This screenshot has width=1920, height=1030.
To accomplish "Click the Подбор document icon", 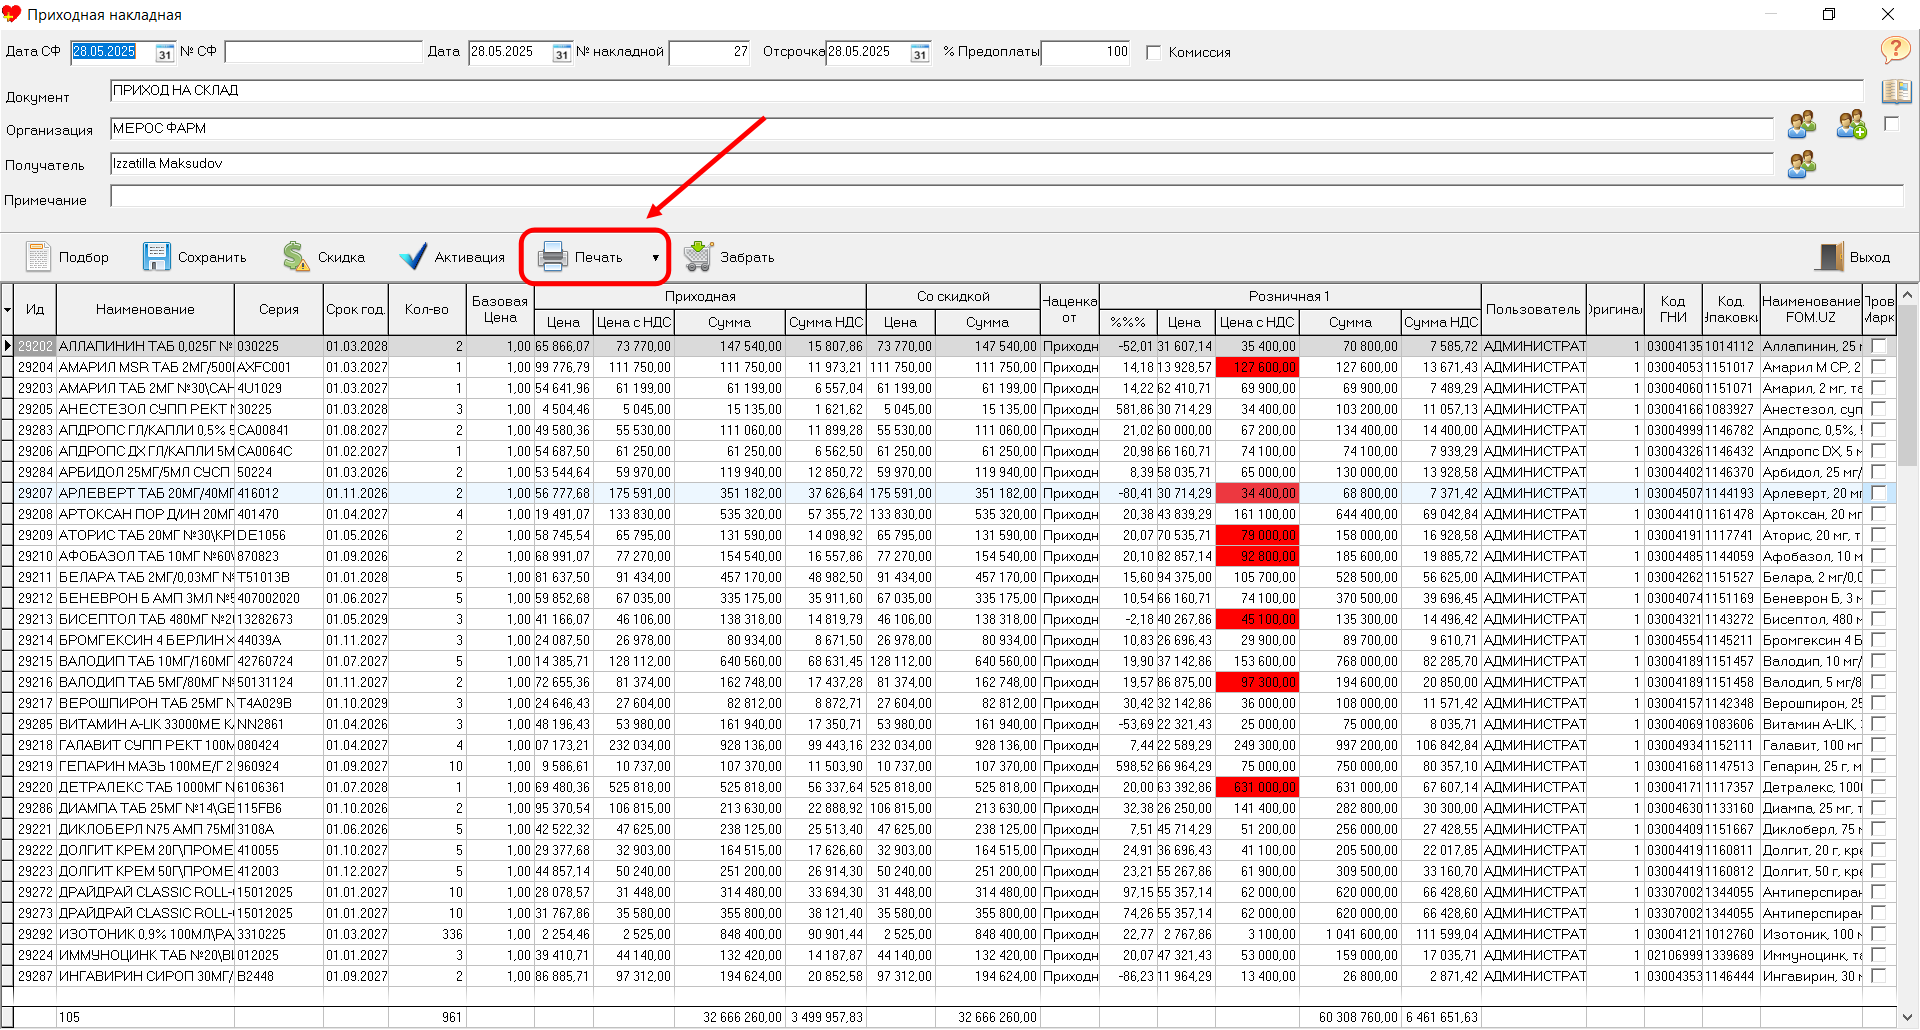I will click(x=38, y=257).
